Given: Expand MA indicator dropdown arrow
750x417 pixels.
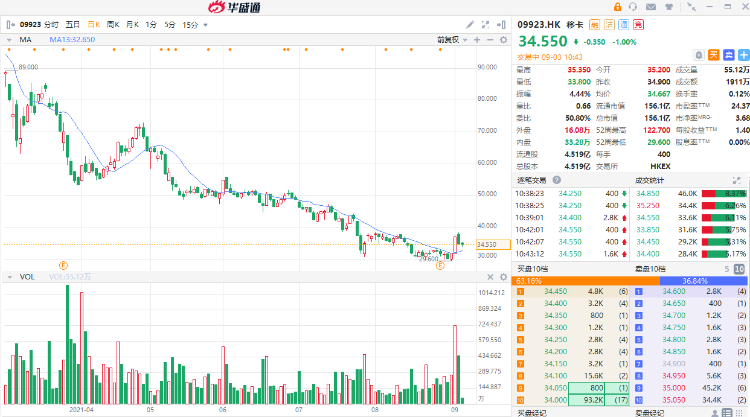Looking at the screenshot, I should click(x=9, y=40).
